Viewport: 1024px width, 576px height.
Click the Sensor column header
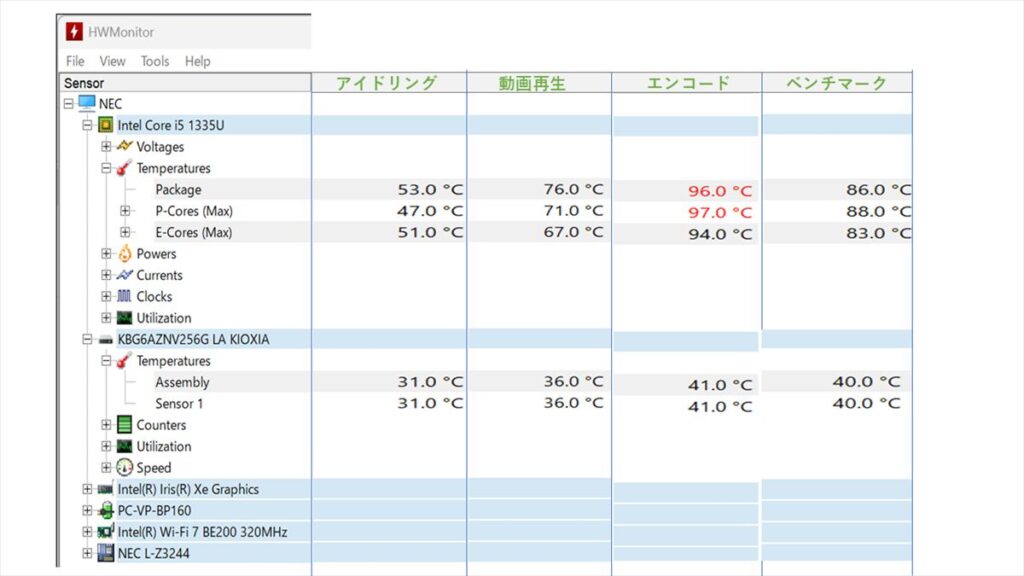coord(185,83)
